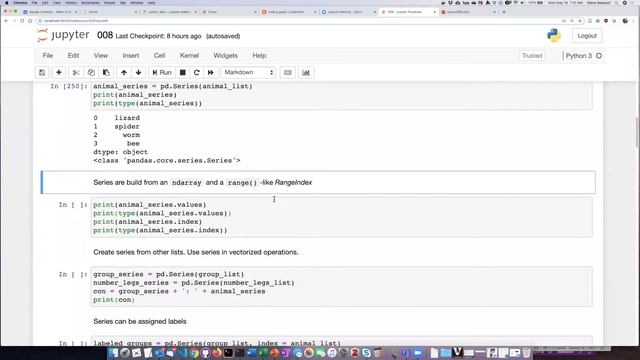Click the bar chart toolbar icon
The width and height of the screenshot is (640, 360).
(306, 73)
